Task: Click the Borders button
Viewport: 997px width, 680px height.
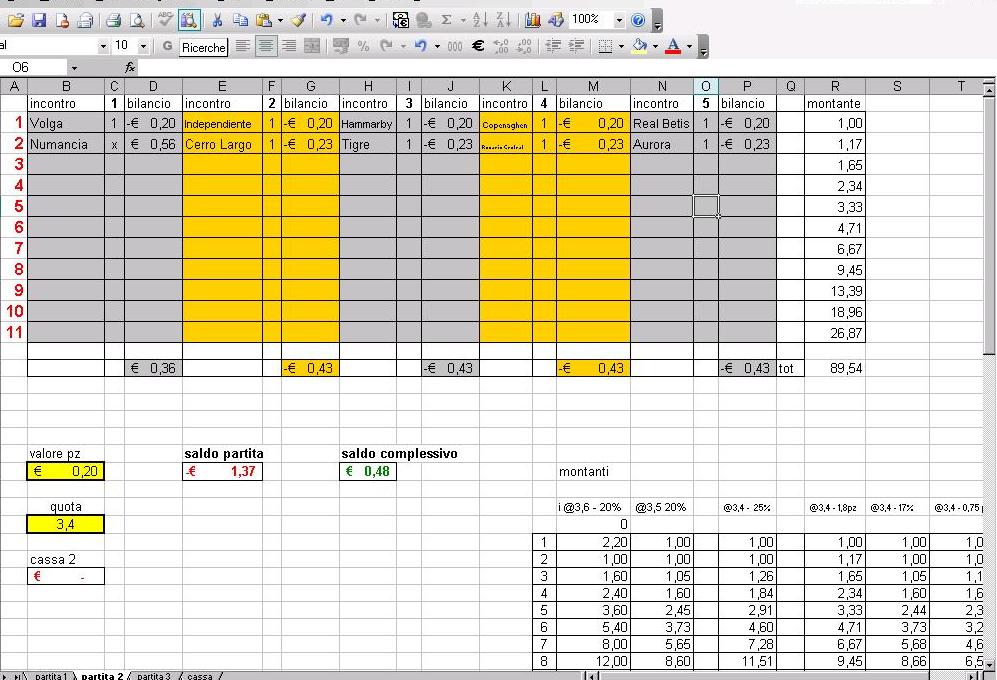Action: coord(606,46)
